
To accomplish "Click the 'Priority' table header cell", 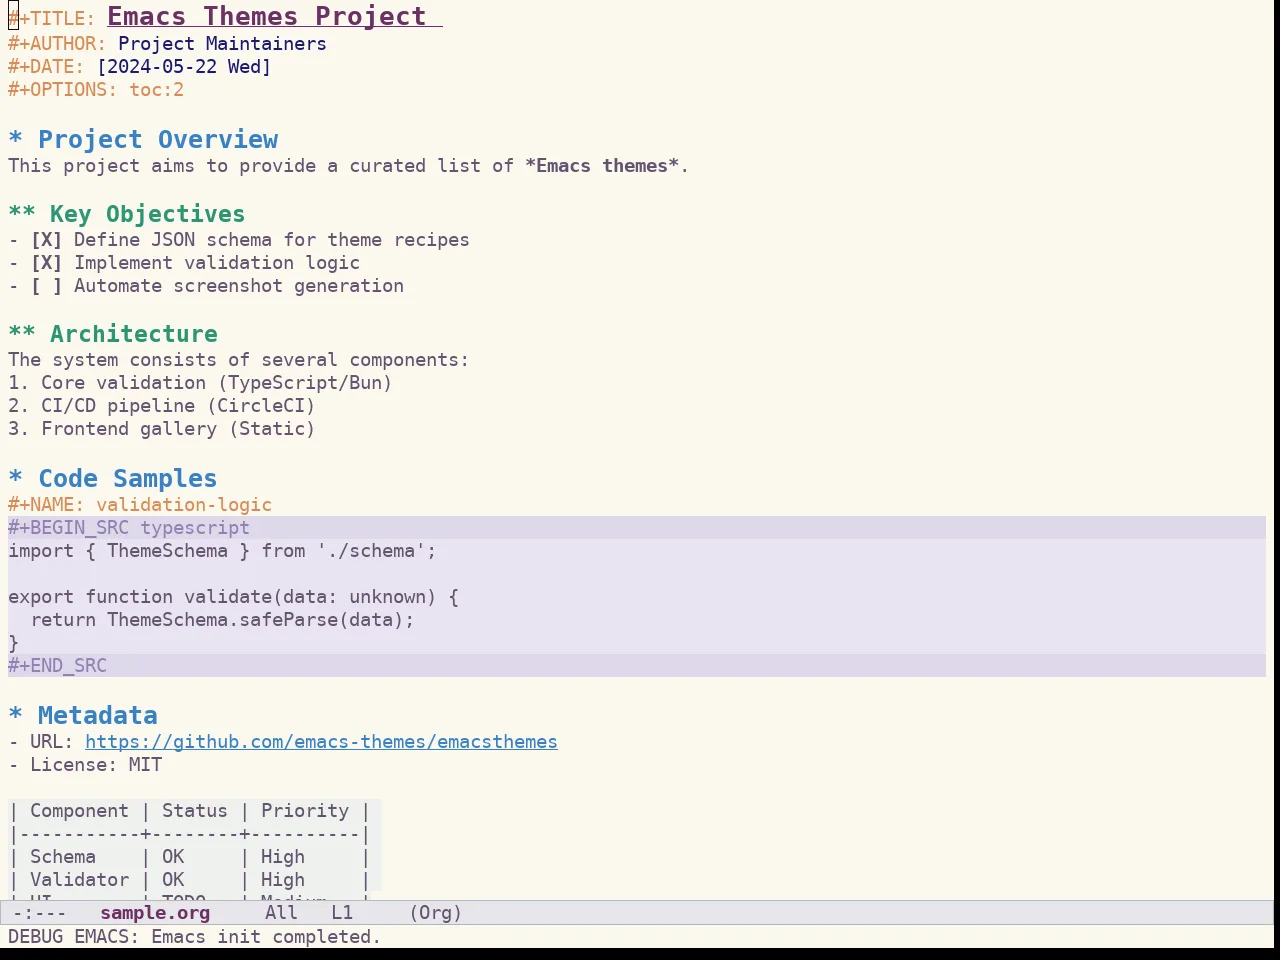I will (305, 811).
